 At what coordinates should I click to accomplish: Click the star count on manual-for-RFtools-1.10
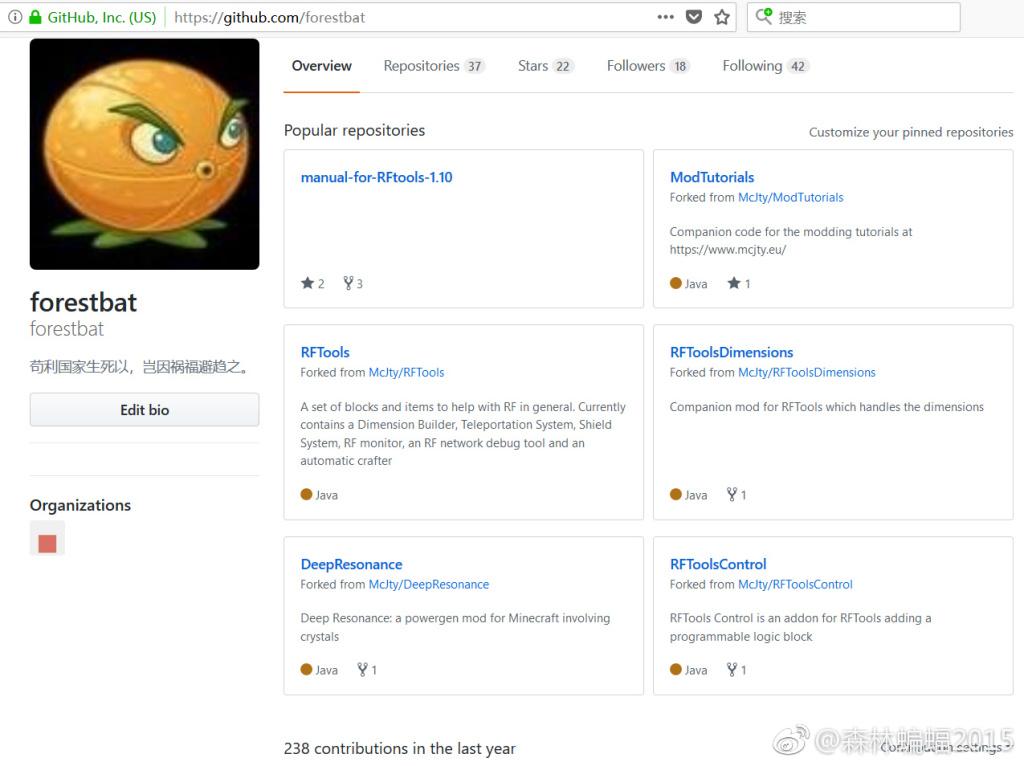(313, 283)
